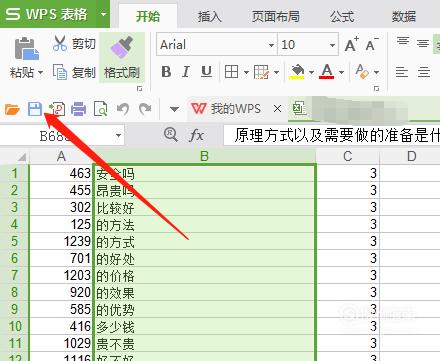Screen dimensions: 440x361
Task: Toggle Bold formatting
Action: 166,72
